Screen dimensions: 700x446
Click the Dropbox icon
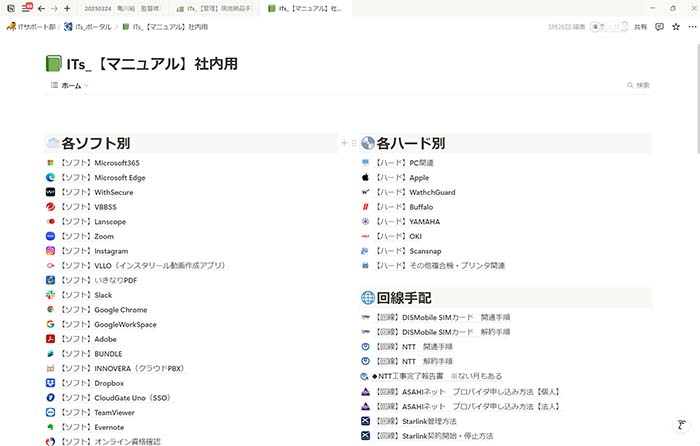click(x=50, y=383)
